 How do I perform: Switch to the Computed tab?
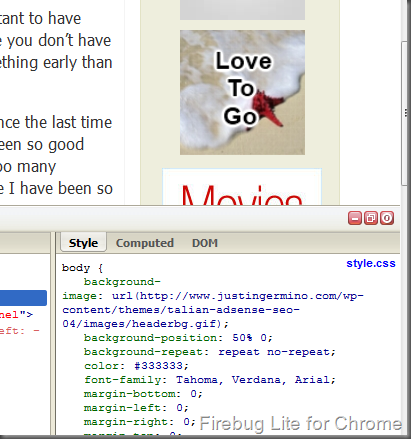[145, 243]
